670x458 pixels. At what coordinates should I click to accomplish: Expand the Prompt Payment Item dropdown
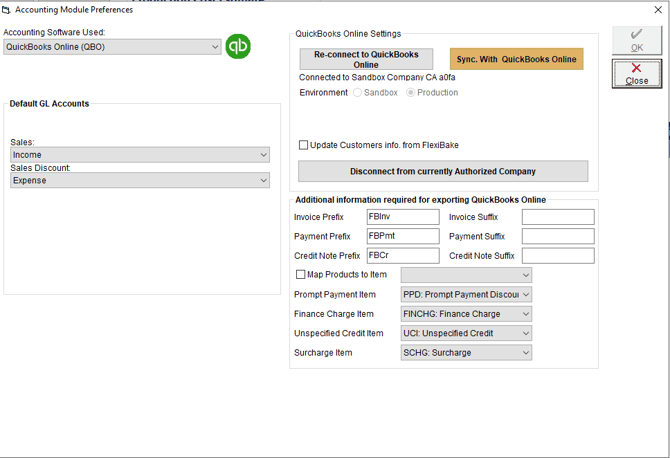[x=466, y=294]
